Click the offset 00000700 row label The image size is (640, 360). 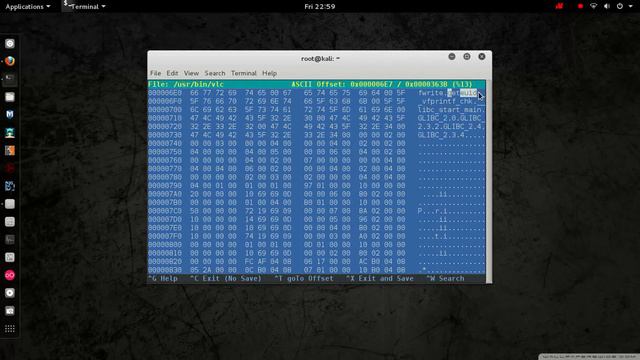pyautogui.click(x=165, y=110)
